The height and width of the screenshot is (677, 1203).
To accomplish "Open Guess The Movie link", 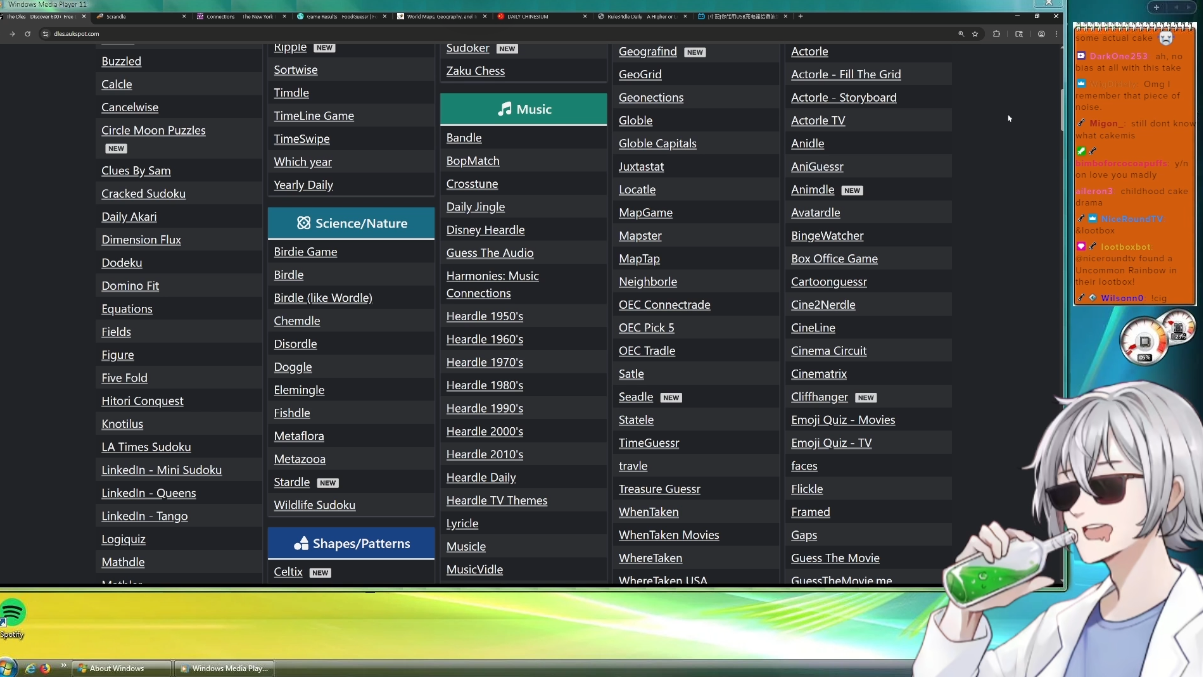I will pyautogui.click(x=835, y=558).
